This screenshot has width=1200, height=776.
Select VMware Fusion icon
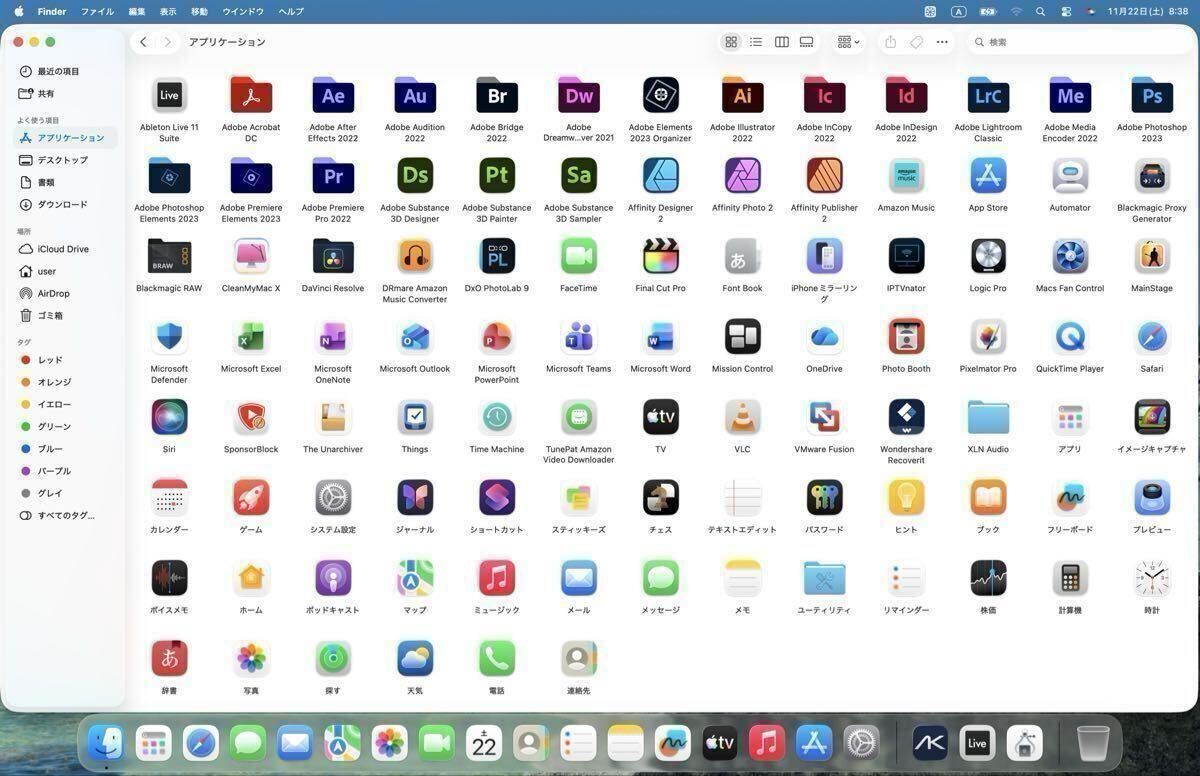click(x=824, y=417)
